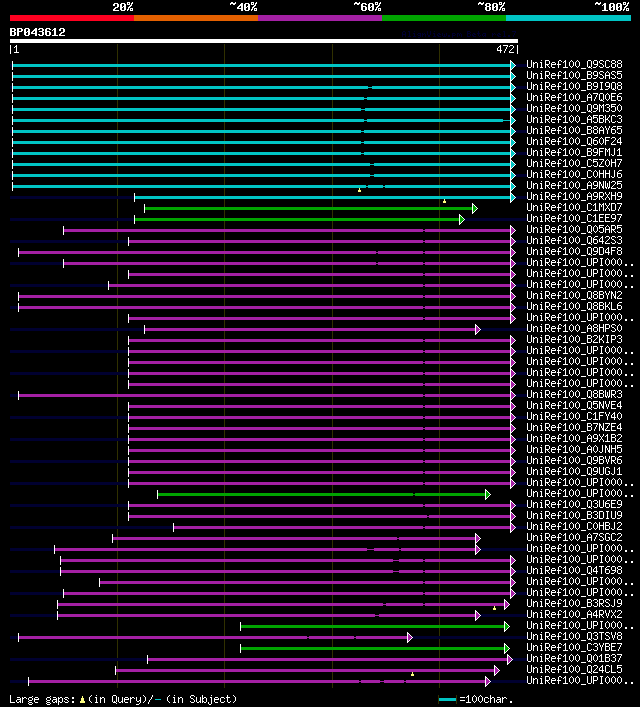Select label UniRef100_C1EE97

(574, 218)
